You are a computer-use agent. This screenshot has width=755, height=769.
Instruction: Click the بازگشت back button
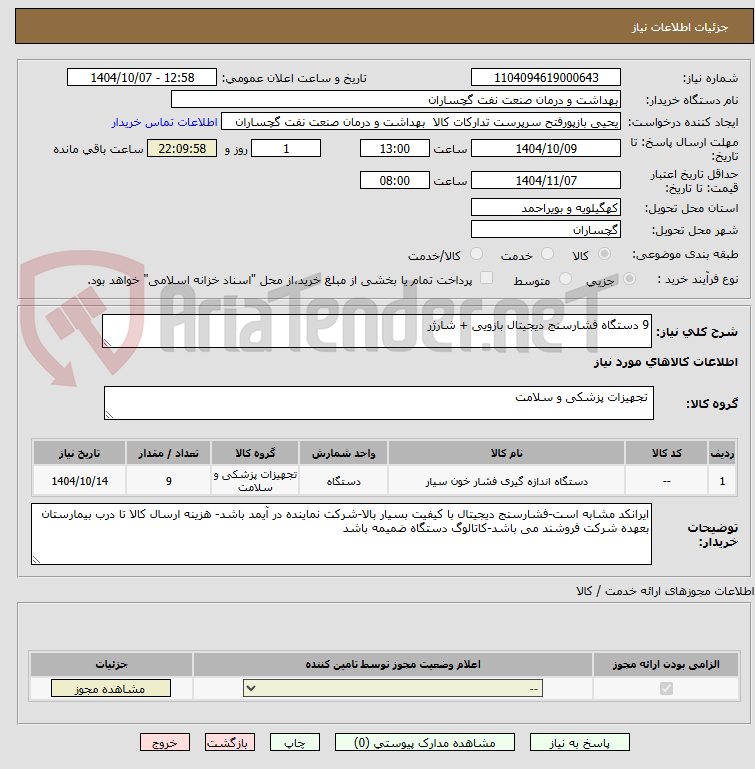click(230, 743)
